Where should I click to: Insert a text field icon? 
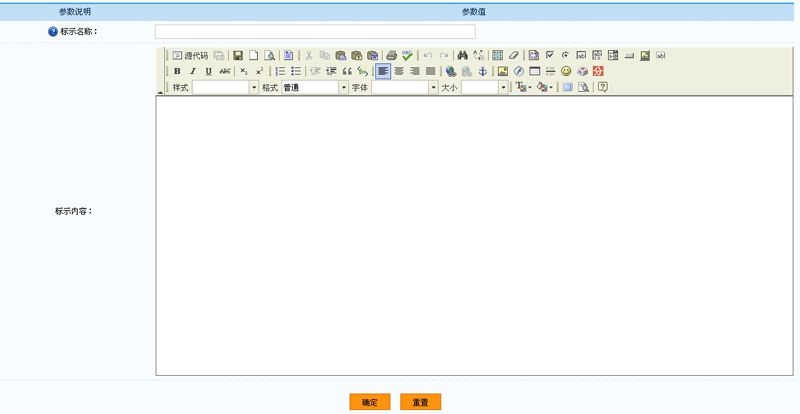581,56
